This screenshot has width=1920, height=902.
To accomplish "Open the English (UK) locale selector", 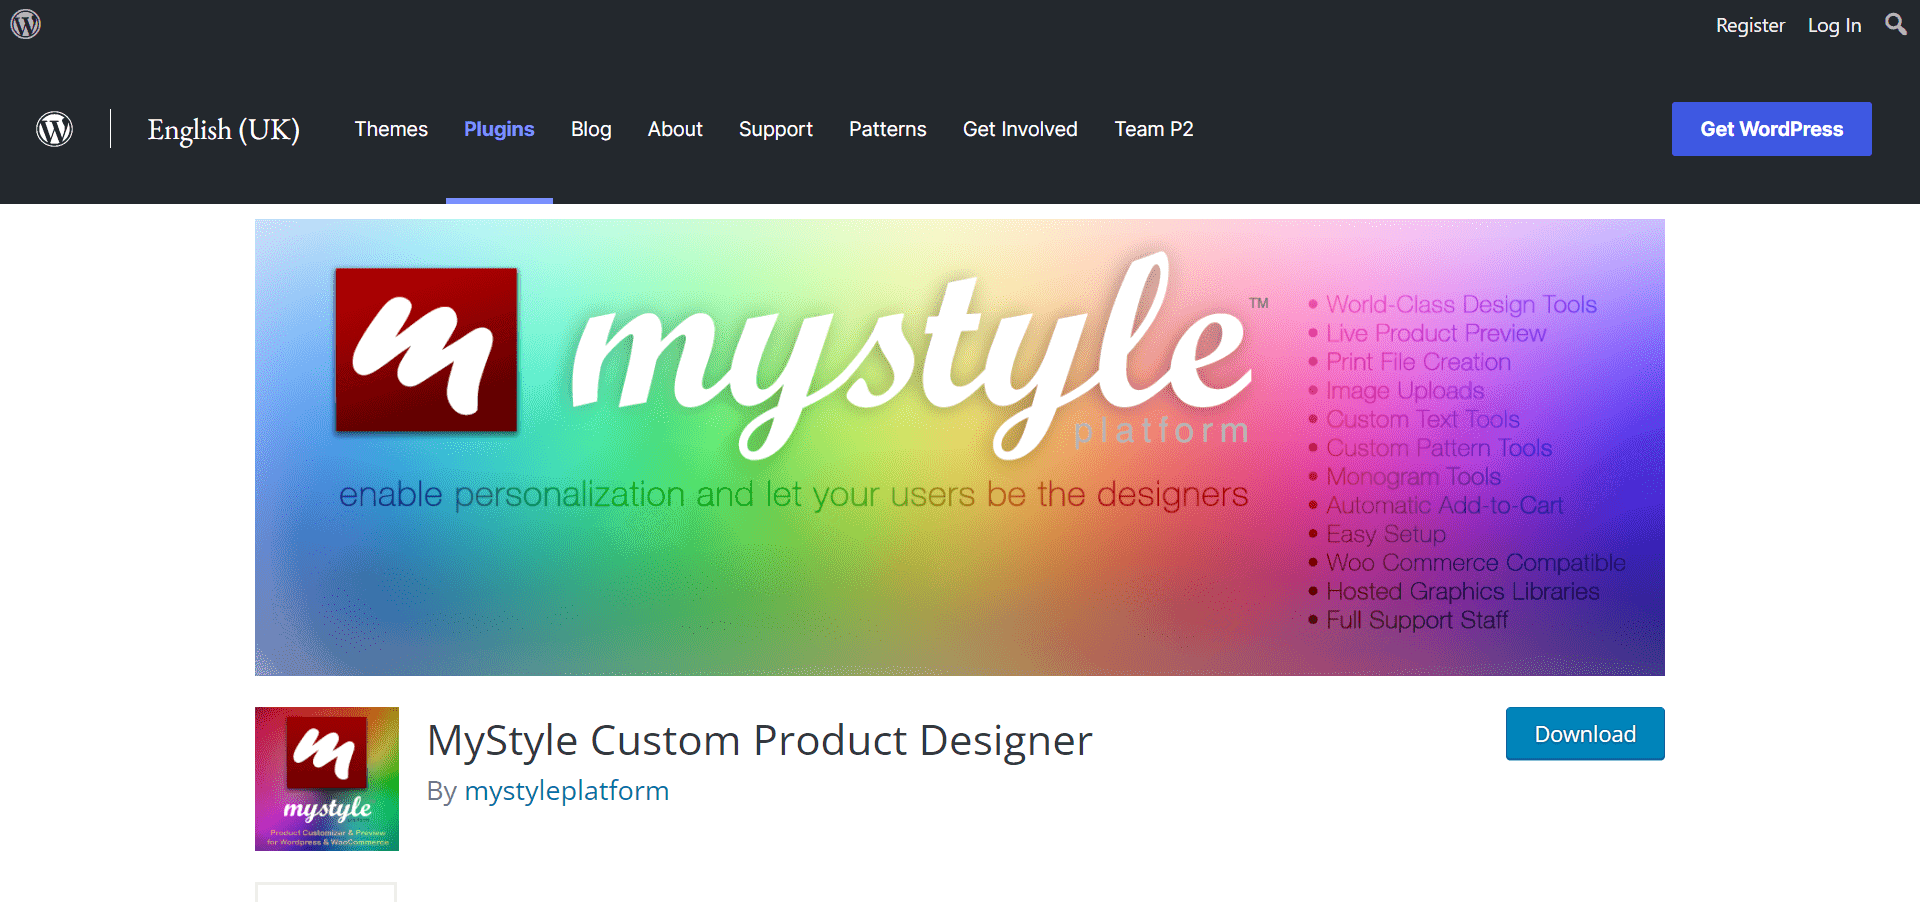I will click(223, 129).
